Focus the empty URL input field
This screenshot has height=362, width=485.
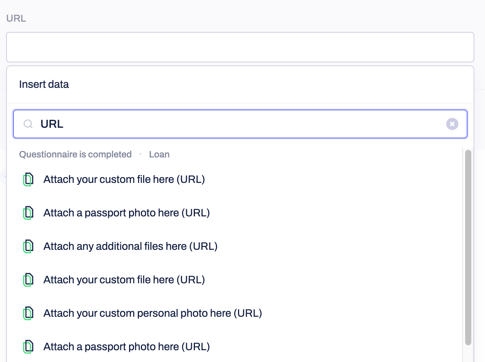(240, 47)
